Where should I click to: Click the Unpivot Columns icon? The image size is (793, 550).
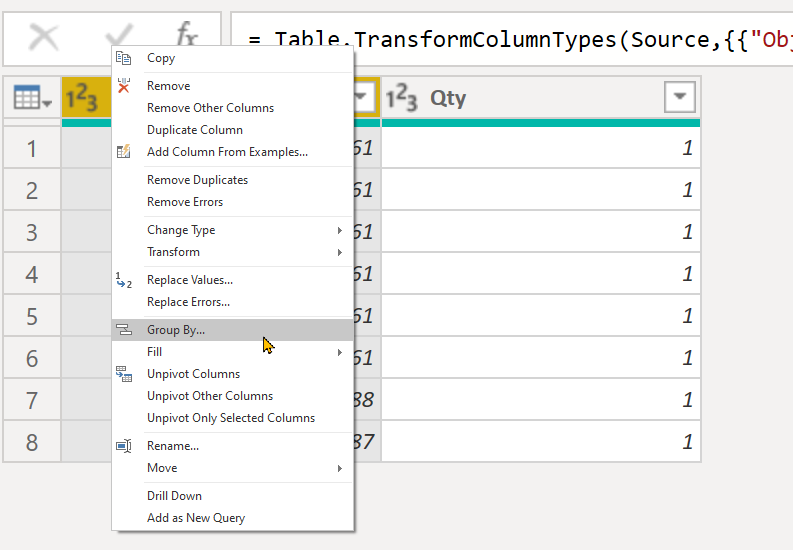pyautogui.click(x=123, y=374)
